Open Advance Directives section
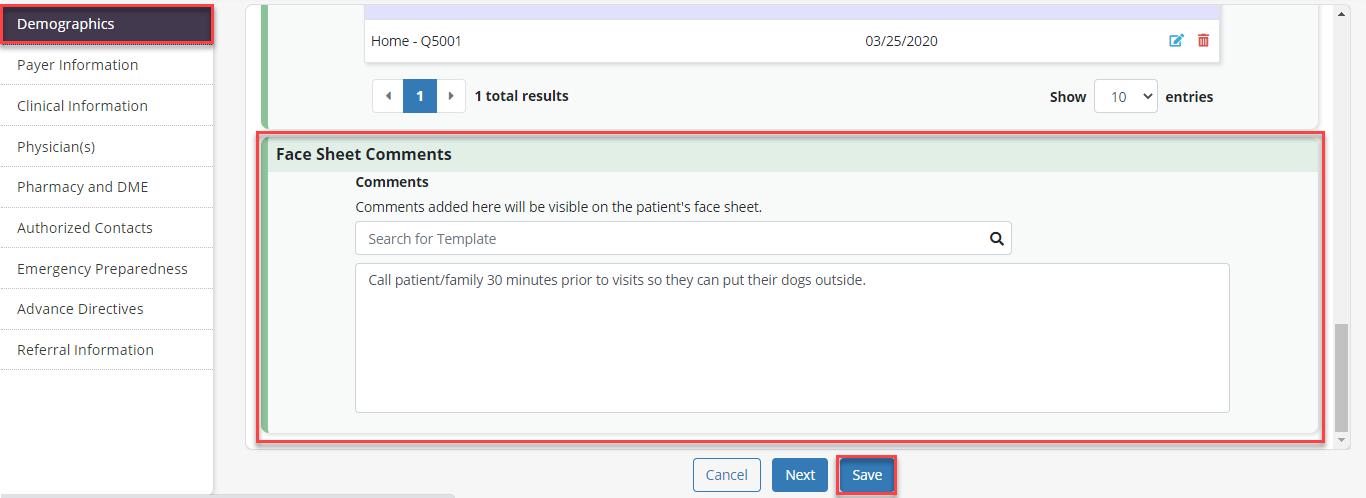The image size is (1366, 498). coord(80,309)
